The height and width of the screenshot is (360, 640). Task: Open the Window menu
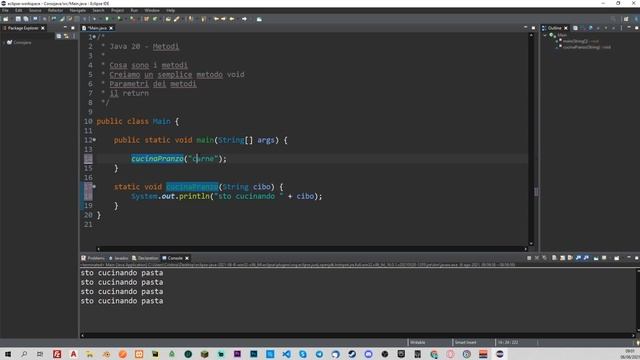tap(152, 10)
